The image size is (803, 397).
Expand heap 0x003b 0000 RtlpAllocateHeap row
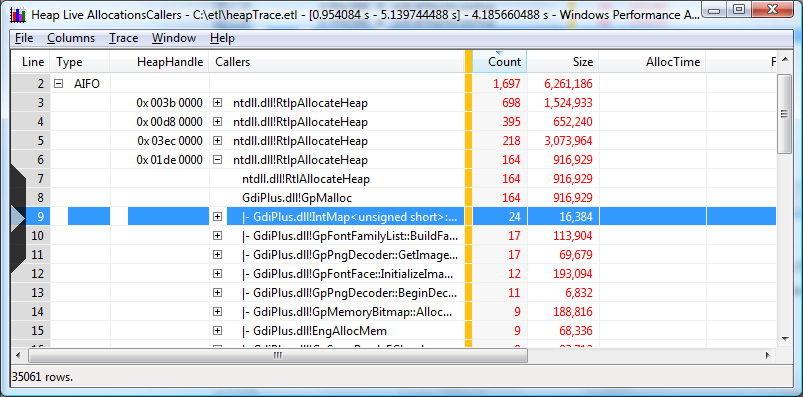coord(218,103)
